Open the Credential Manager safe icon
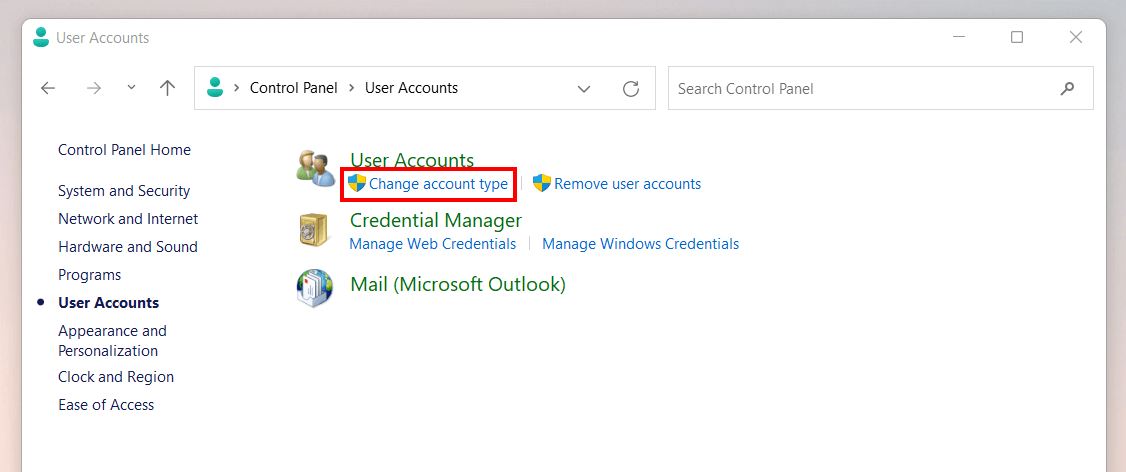The image size is (1126, 472). click(313, 230)
